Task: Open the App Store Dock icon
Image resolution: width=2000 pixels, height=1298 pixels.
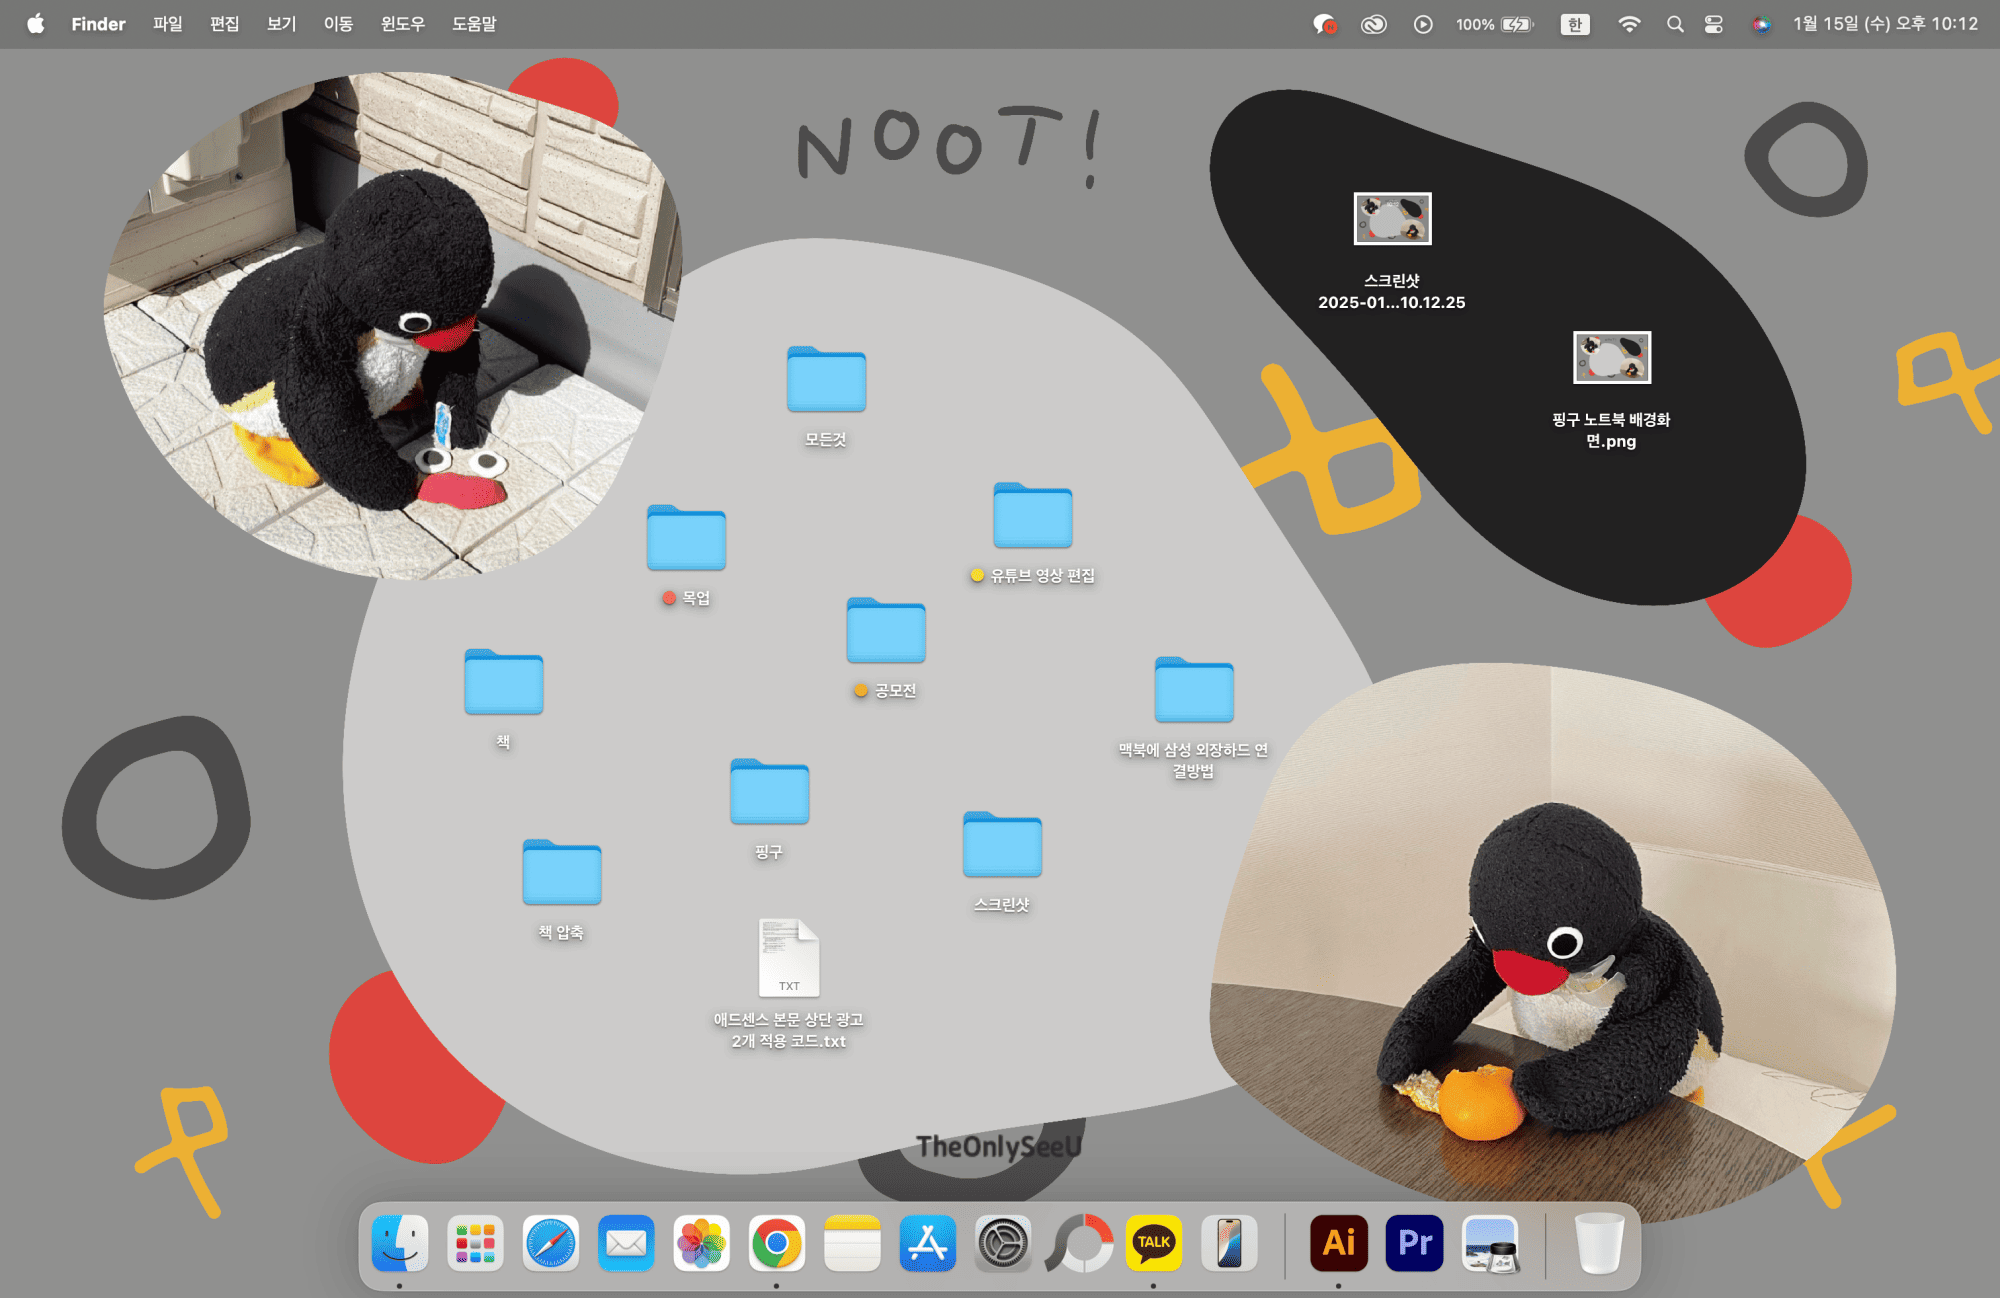Action: pyautogui.click(x=927, y=1243)
